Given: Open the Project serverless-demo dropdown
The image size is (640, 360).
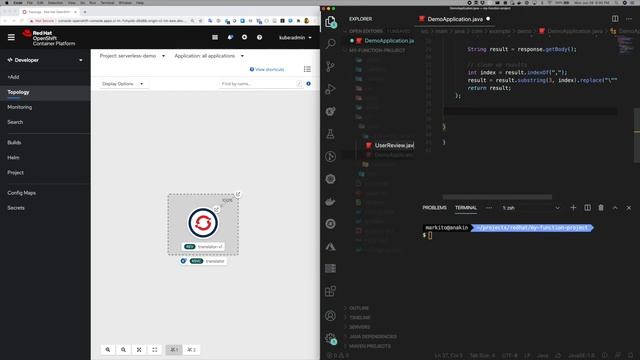Looking at the screenshot, I should pos(133,56).
